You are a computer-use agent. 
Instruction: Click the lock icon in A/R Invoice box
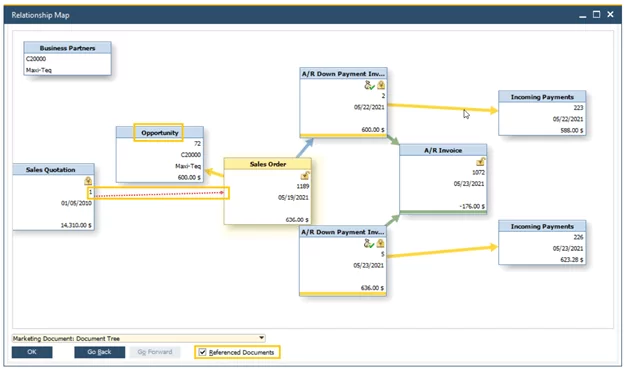[480, 162]
